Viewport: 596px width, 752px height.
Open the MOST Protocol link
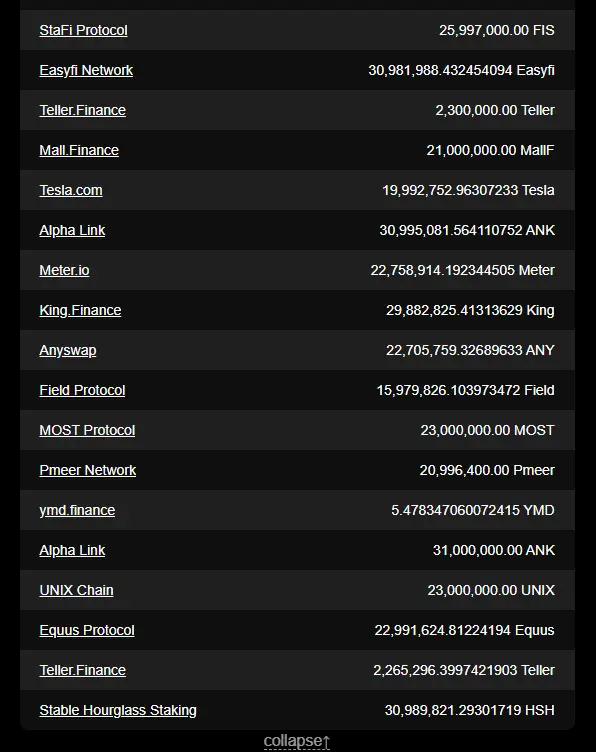[87, 430]
